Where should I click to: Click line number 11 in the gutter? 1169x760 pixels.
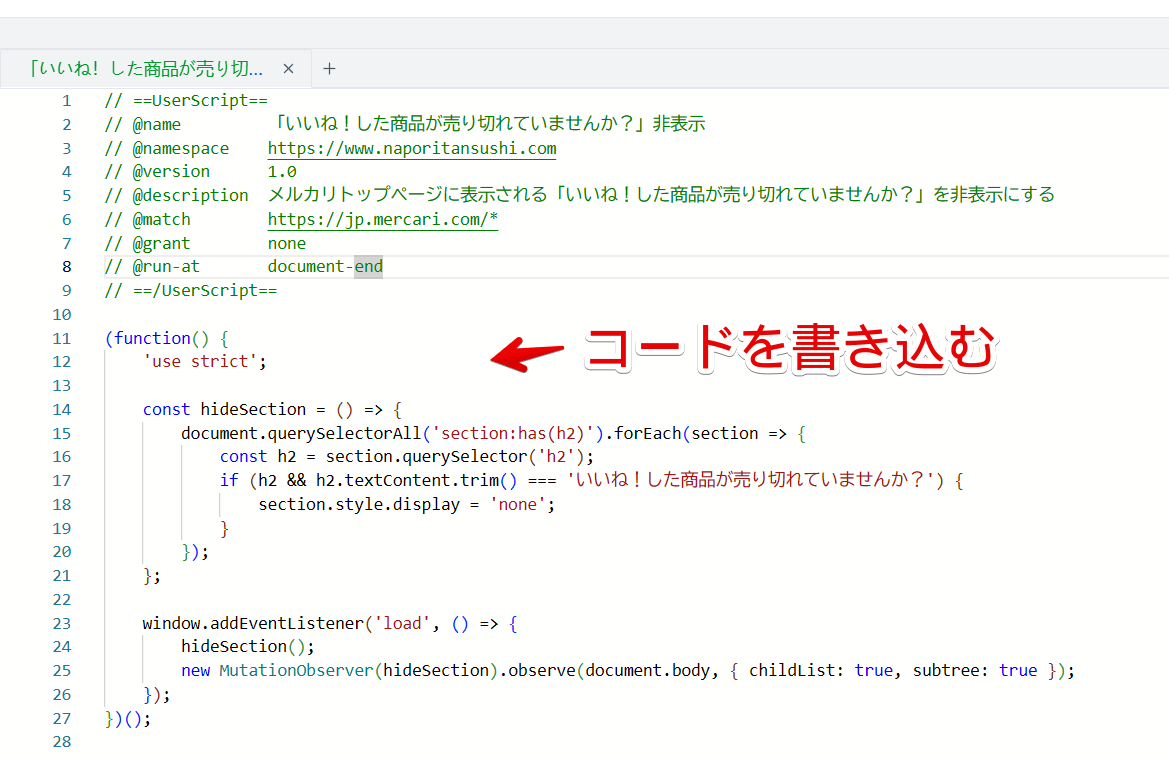click(62, 338)
